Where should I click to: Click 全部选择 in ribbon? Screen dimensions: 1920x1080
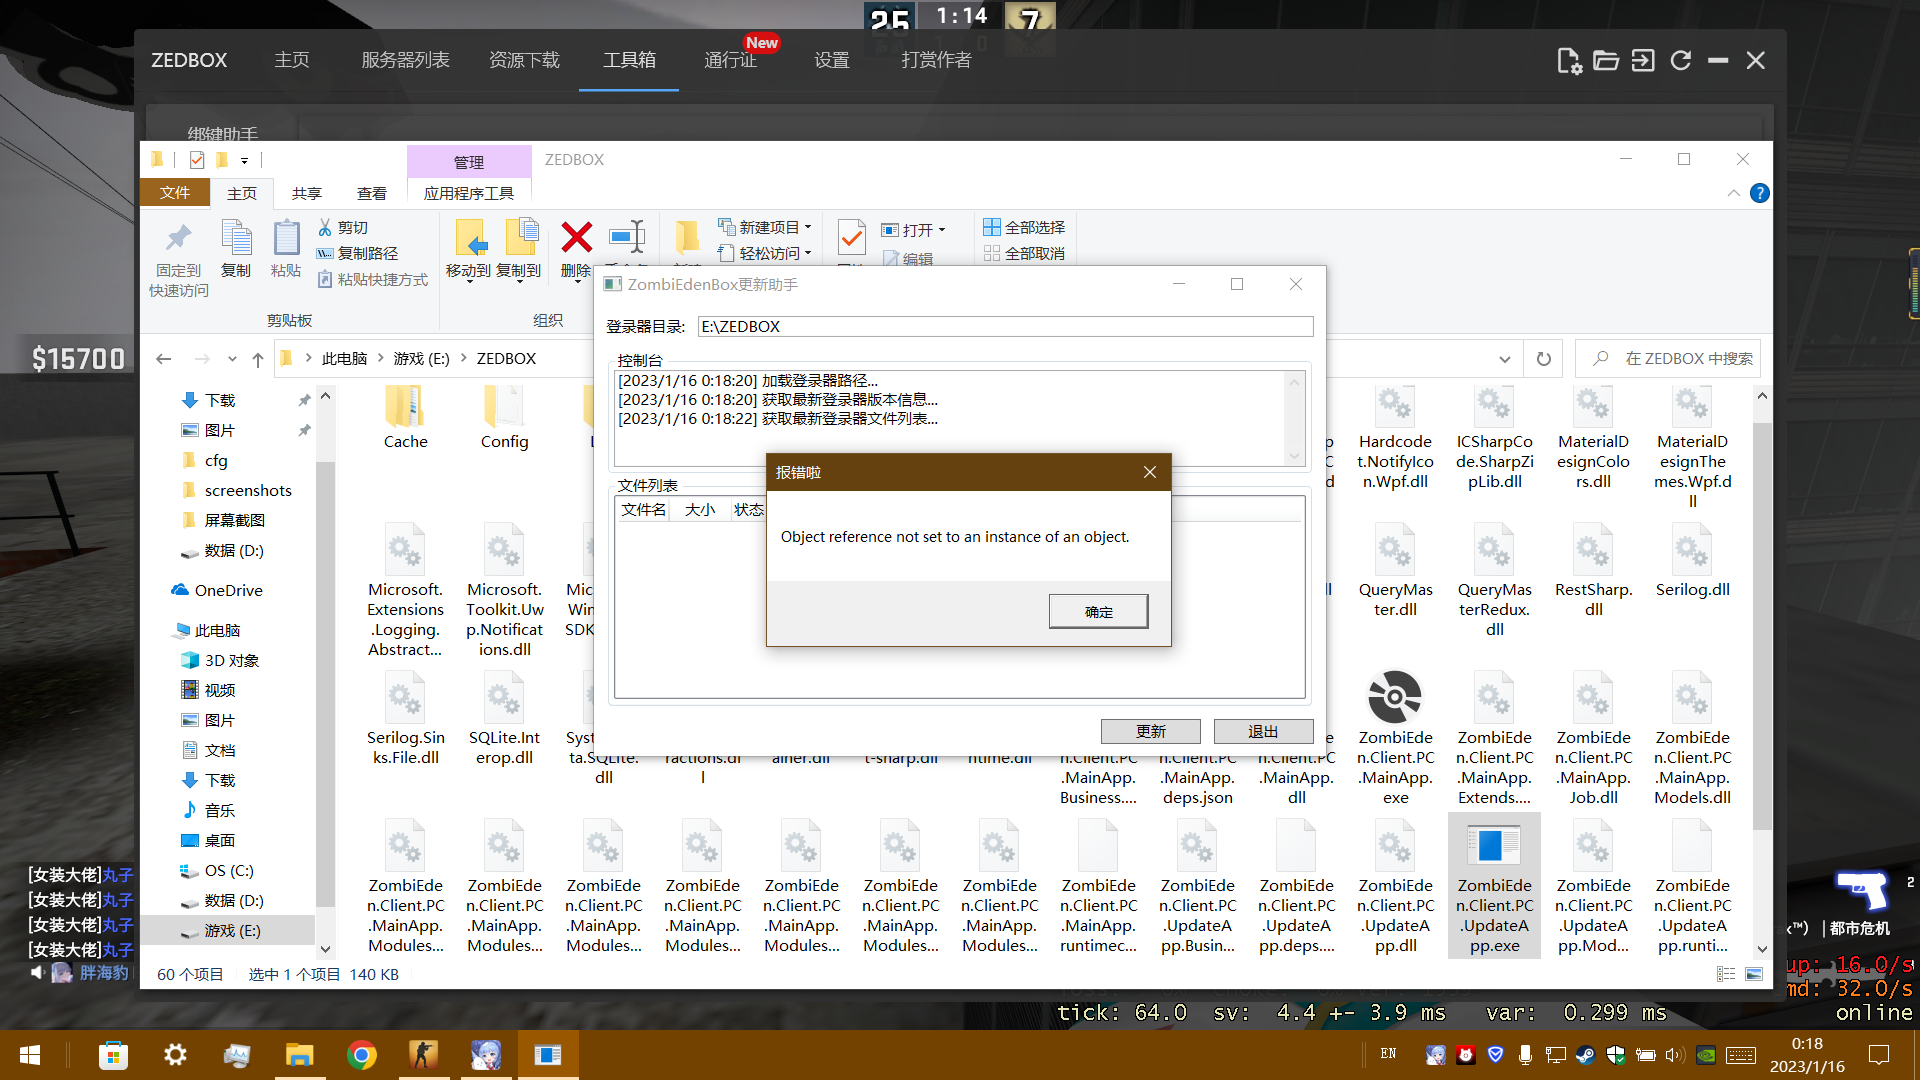click(1025, 228)
